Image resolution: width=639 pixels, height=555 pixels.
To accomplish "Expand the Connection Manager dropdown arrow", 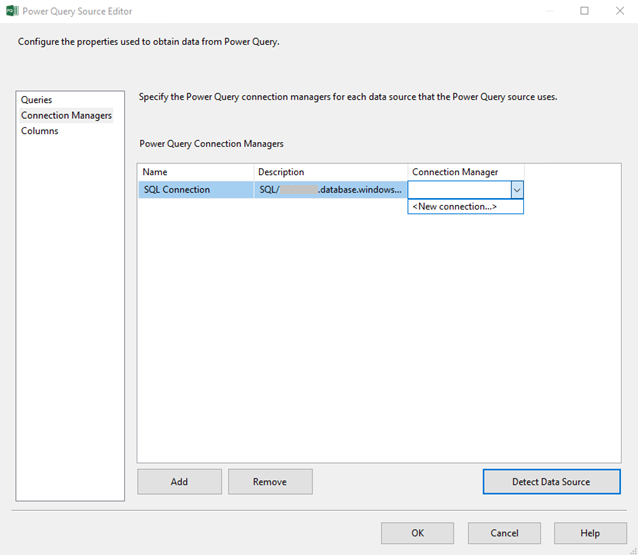I will point(516,190).
